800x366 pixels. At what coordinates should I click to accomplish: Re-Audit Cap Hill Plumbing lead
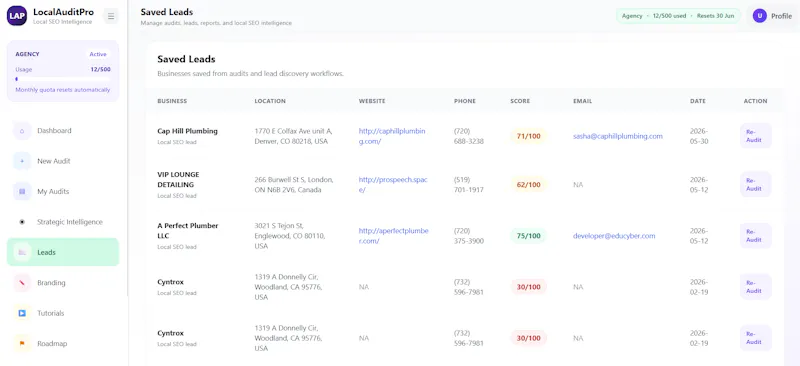click(x=756, y=136)
